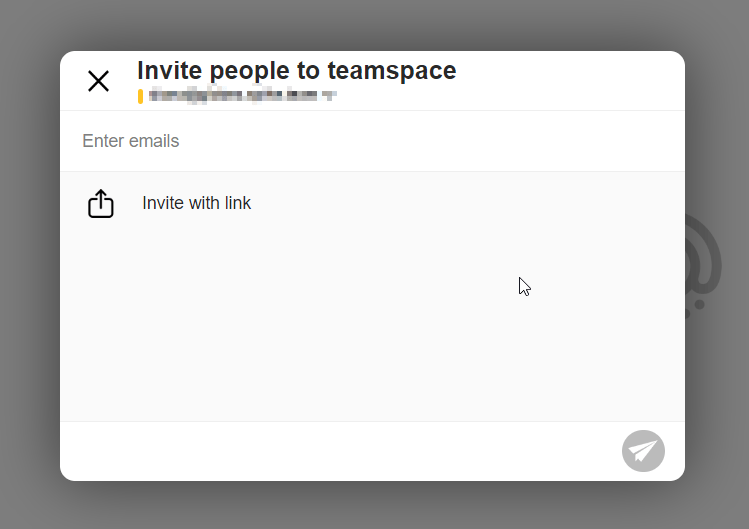Expand the teamspace switcher below the heading
The image size is (749, 529).
click(328, 97)
